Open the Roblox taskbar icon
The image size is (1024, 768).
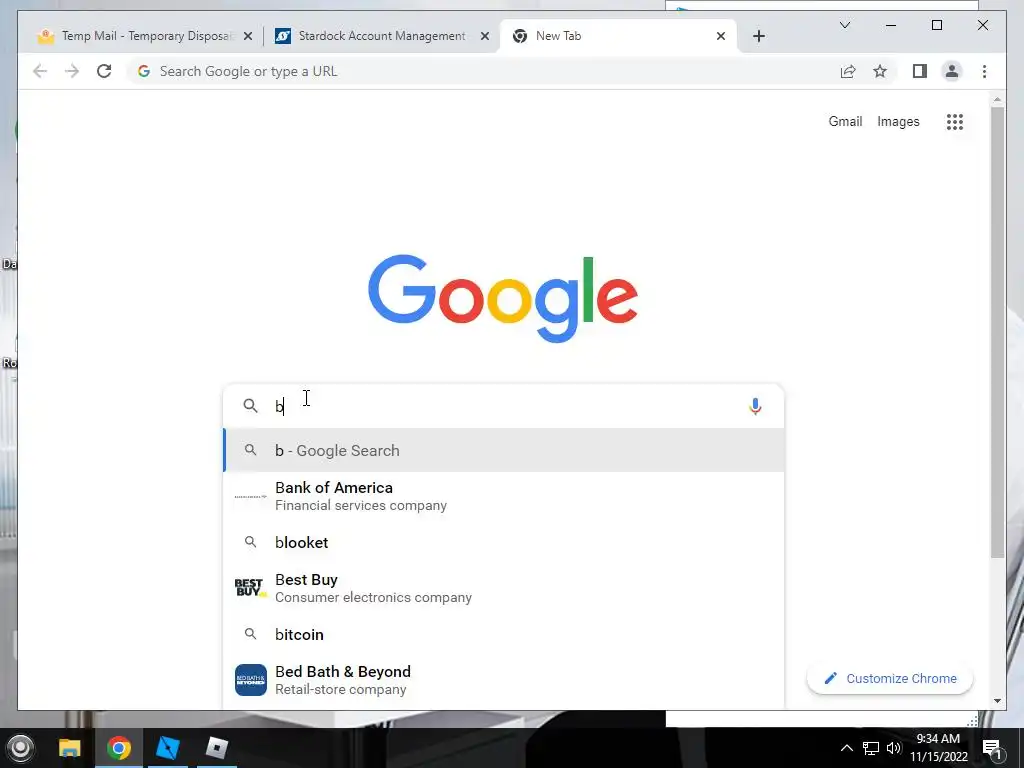[216, 748]
